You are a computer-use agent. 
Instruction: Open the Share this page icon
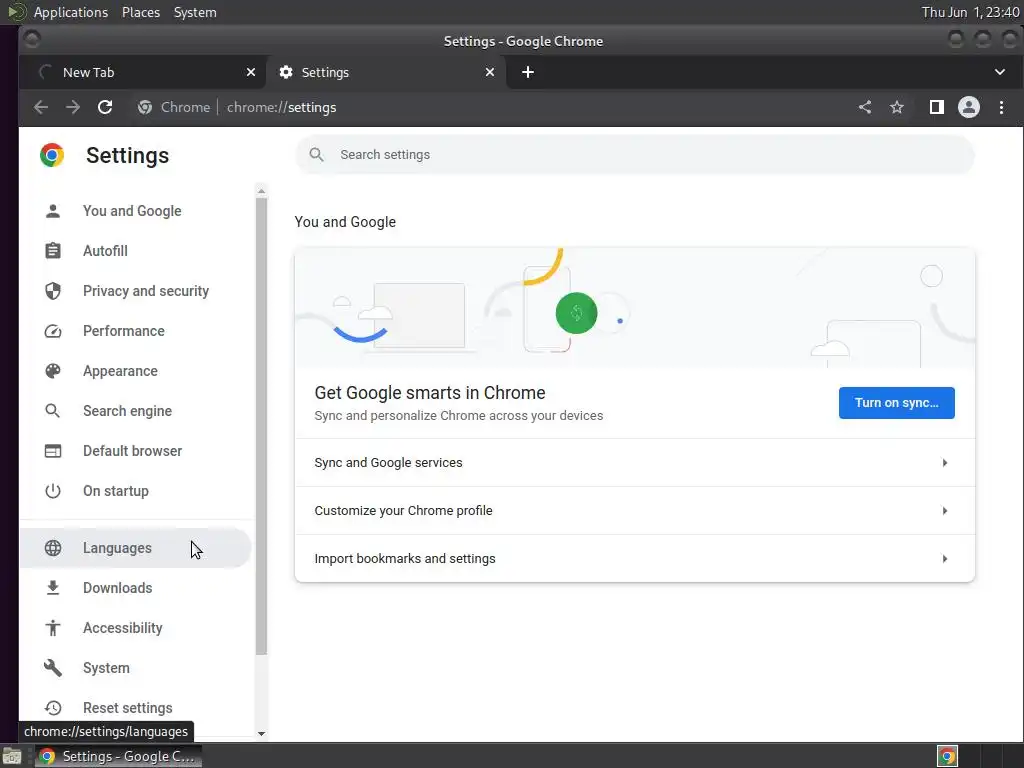click(865, 107)
